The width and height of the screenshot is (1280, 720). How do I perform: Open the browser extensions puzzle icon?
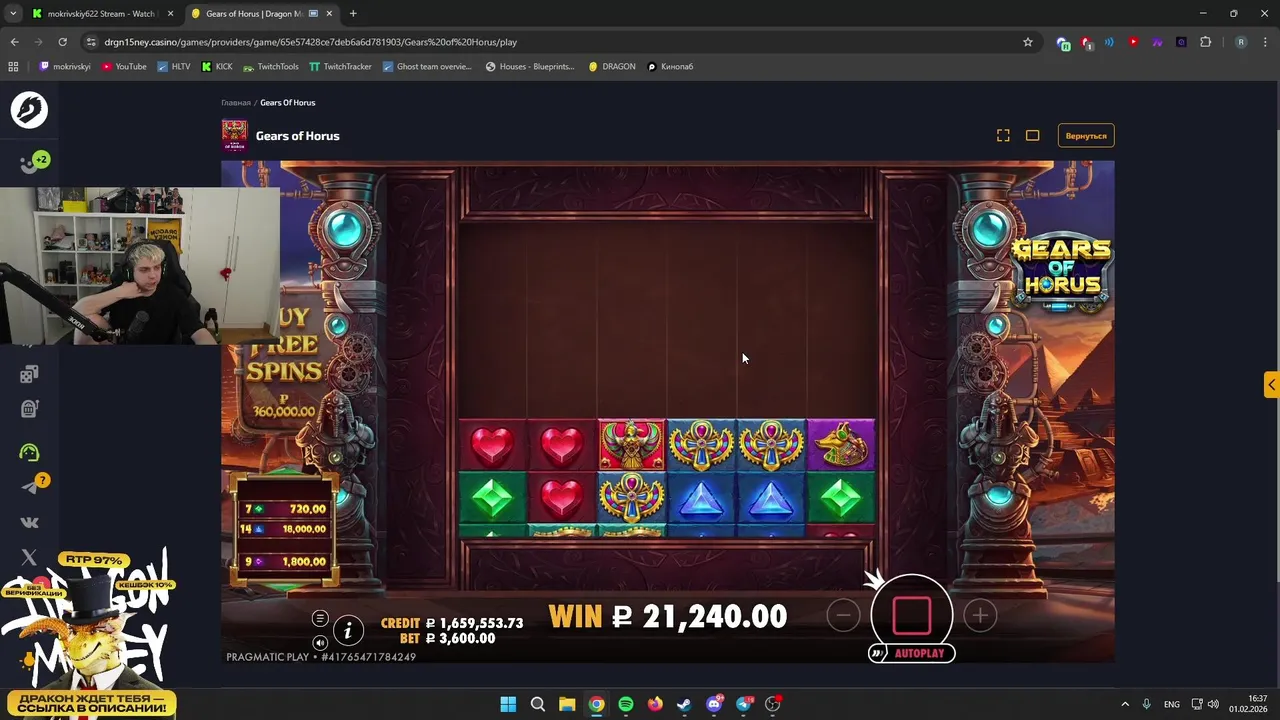point(1205,42)
